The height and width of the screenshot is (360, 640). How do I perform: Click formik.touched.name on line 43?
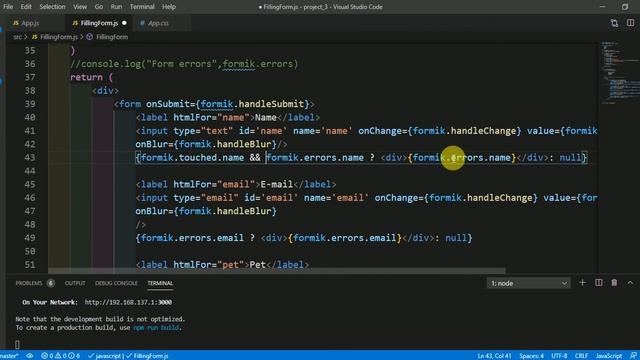(x=192, y=158)
